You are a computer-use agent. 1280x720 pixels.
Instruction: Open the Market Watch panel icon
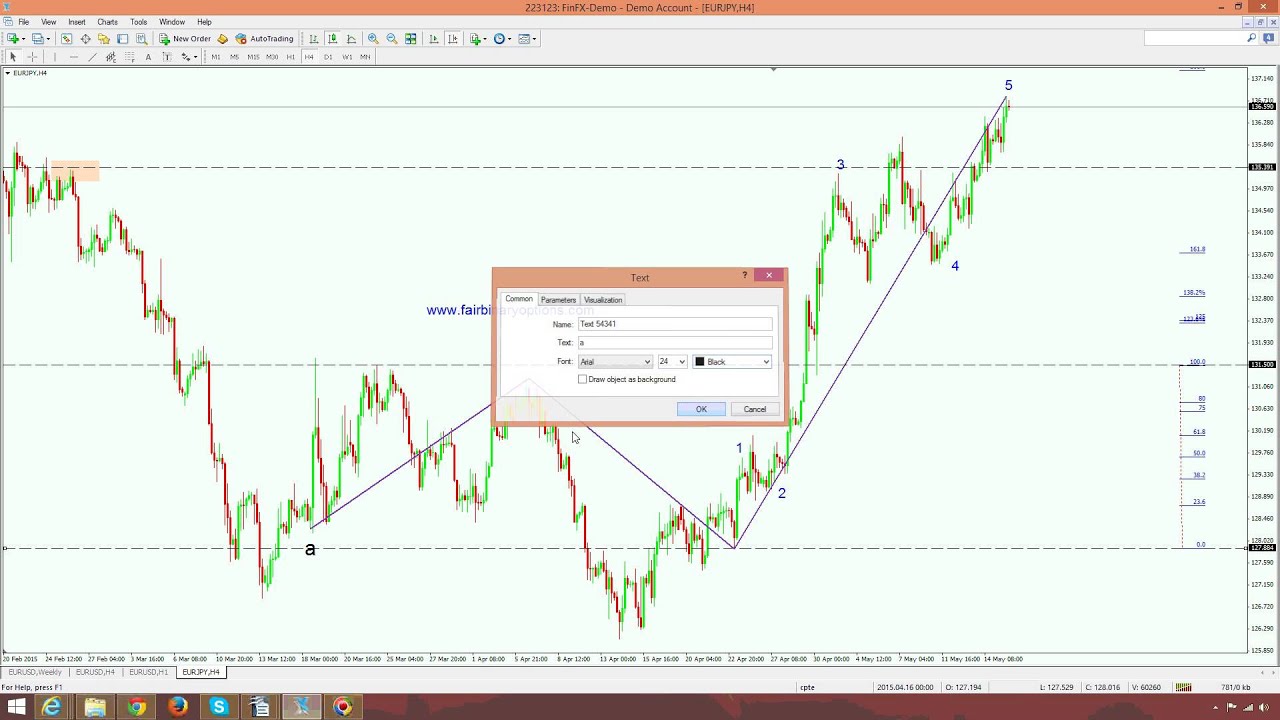click(x=66, y=39)
